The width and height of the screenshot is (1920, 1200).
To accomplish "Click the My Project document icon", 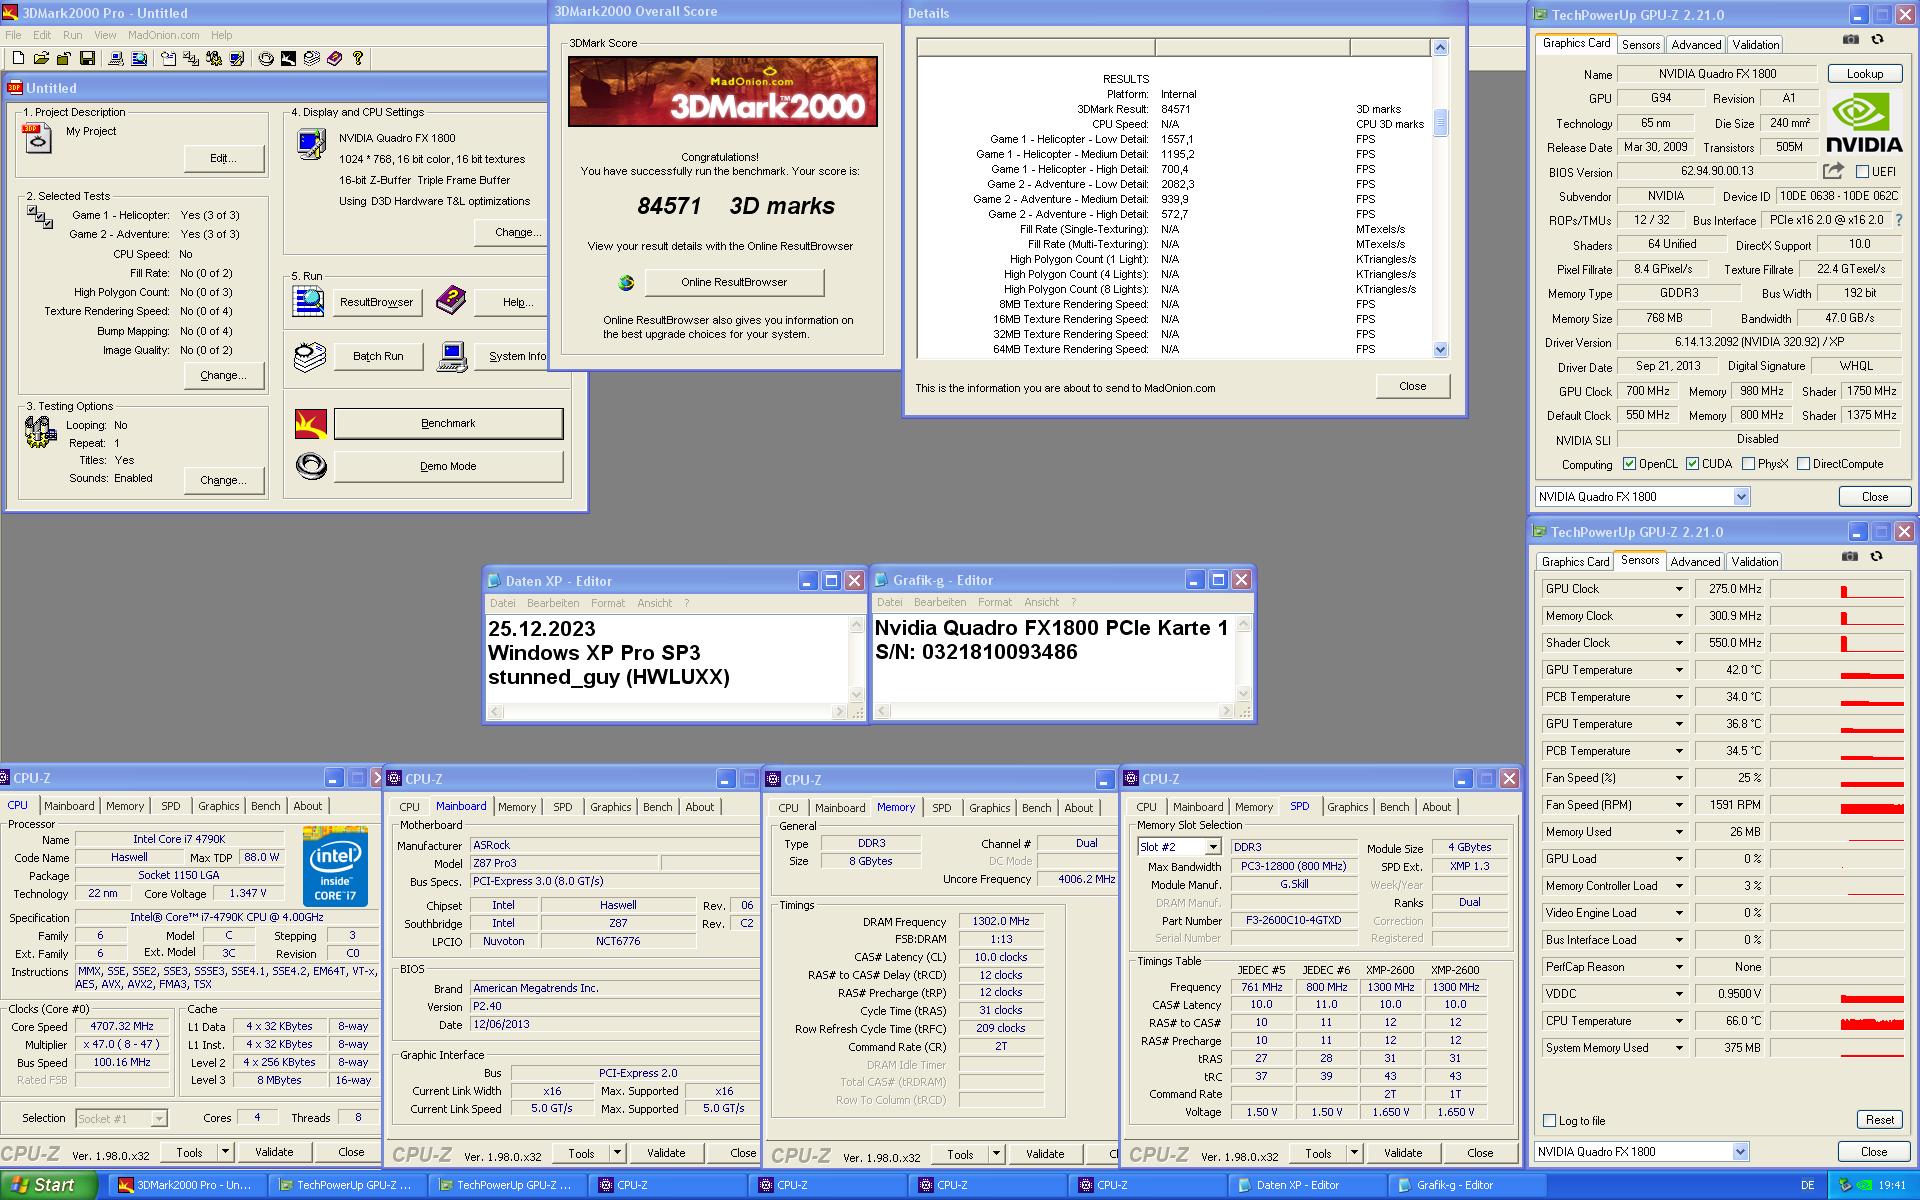I will (x=37, y=138).
